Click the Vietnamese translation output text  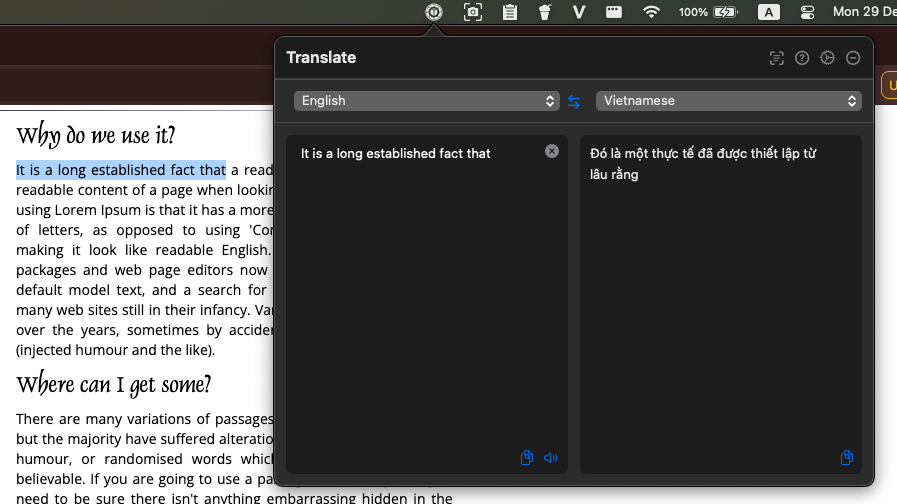pyautogui.click(x=704, y=164)
